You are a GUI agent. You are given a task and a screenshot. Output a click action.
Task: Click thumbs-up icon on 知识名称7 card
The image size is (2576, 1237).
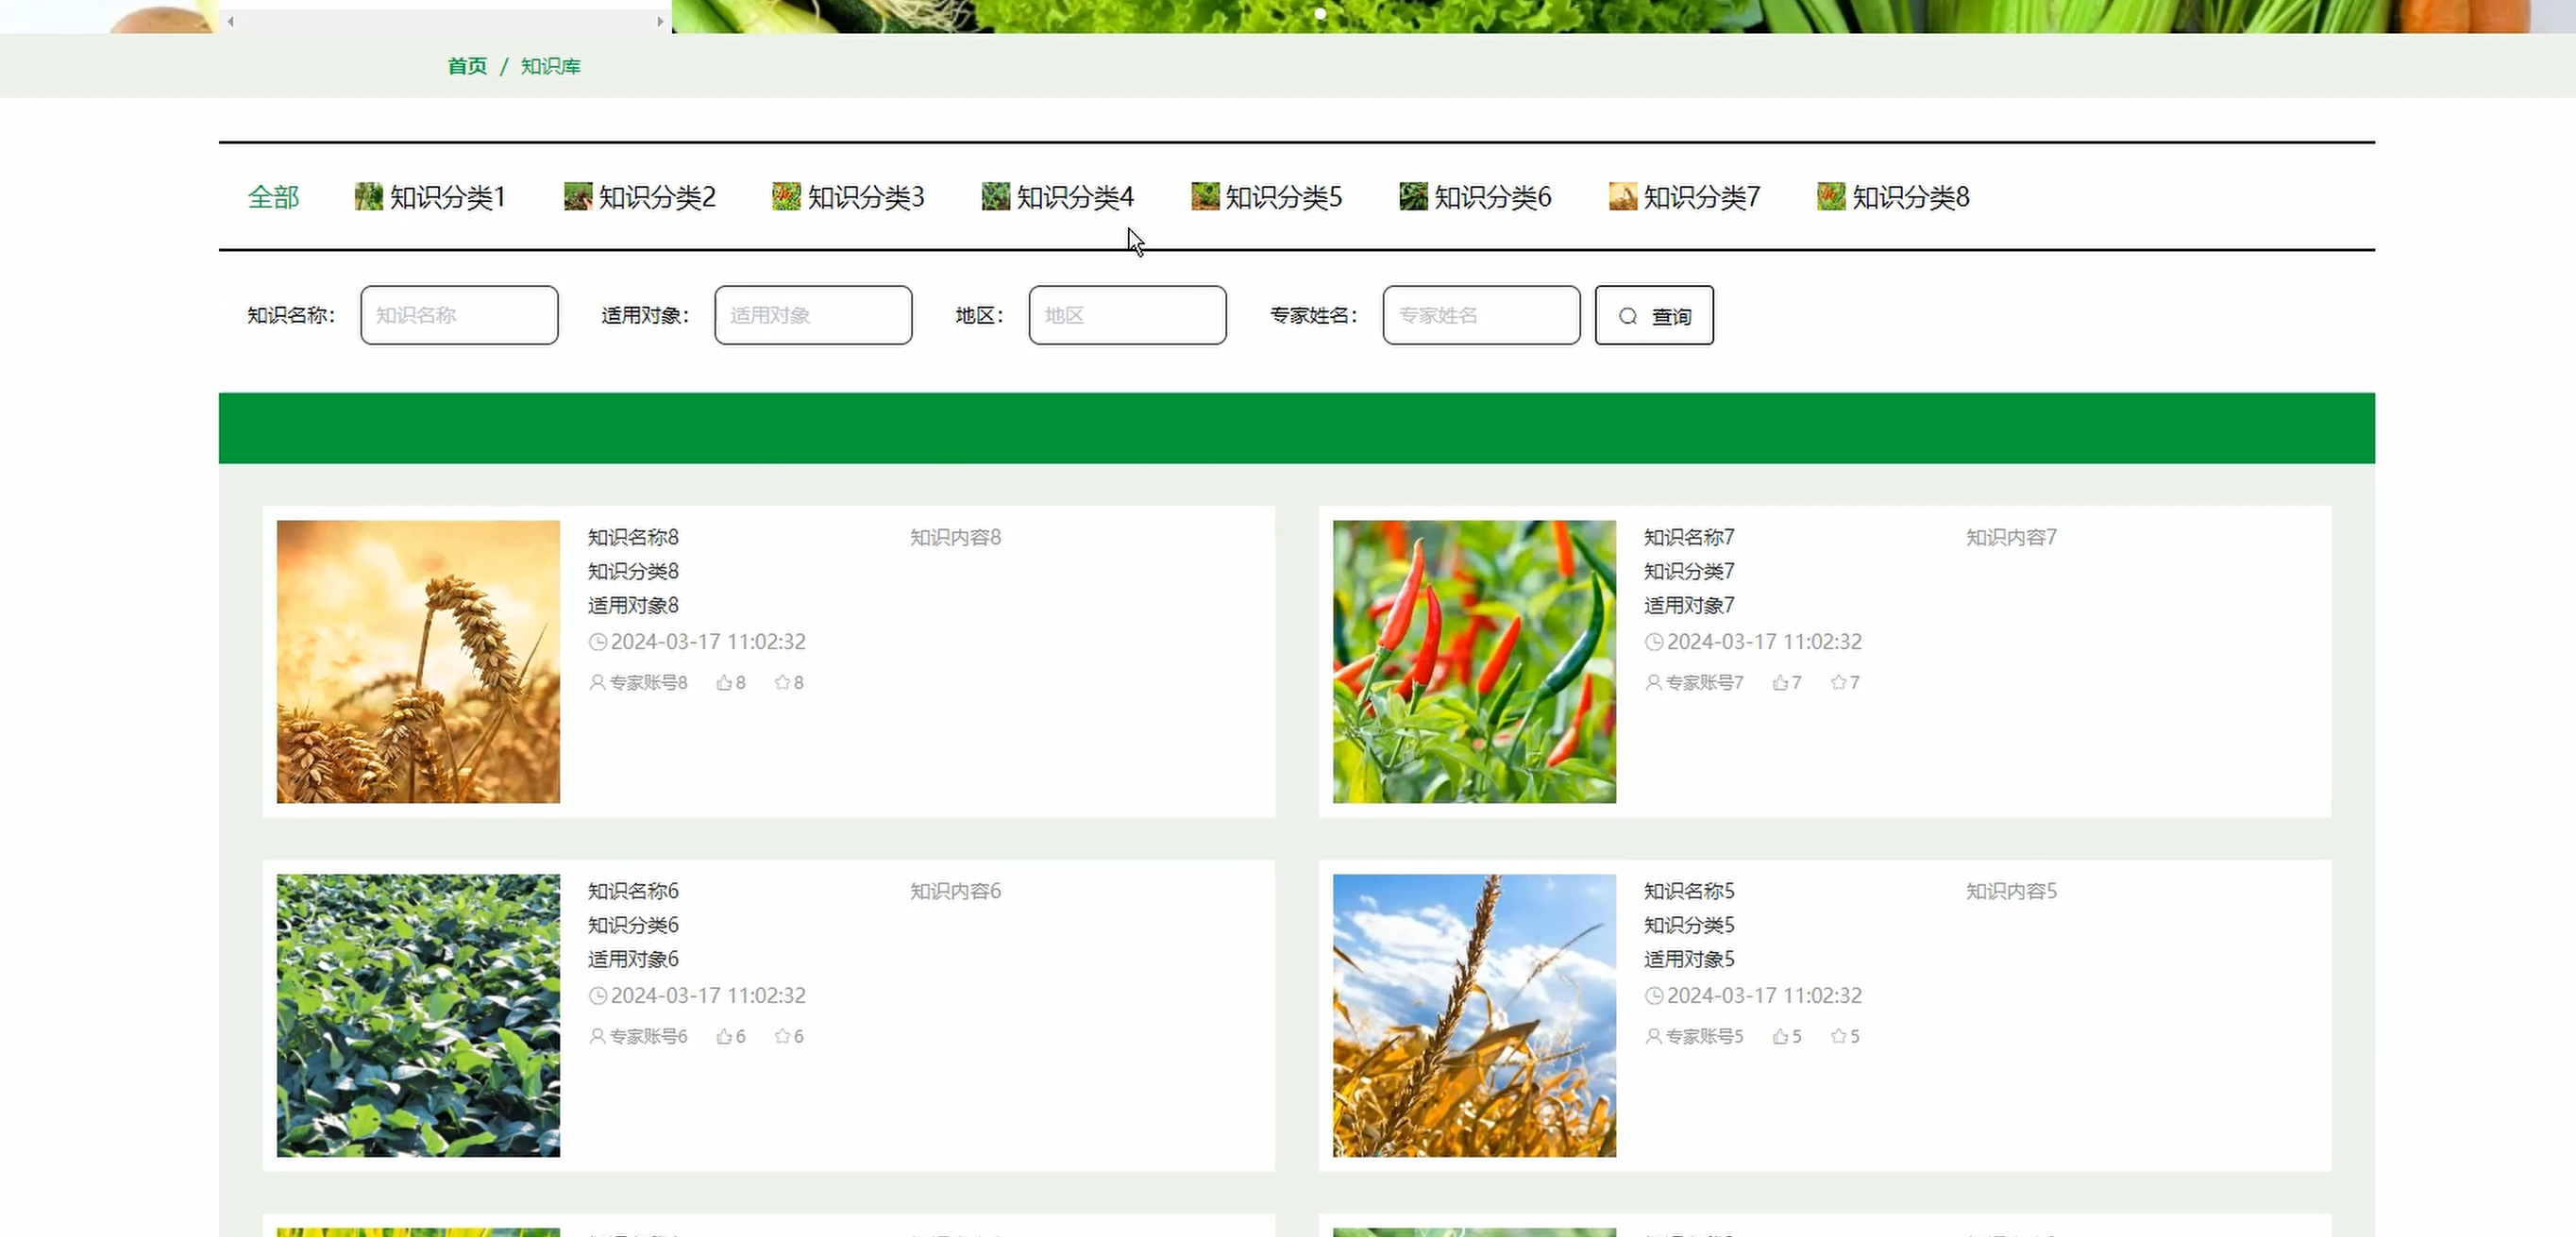point(1780,683)
